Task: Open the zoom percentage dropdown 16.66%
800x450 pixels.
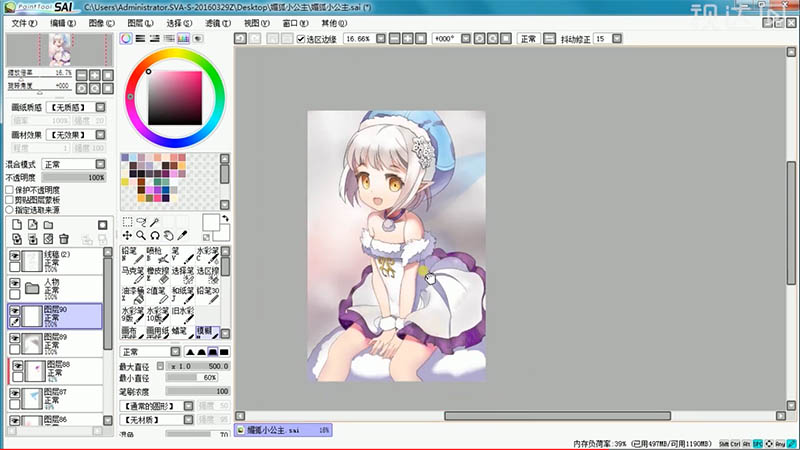Action: (381, 39)
